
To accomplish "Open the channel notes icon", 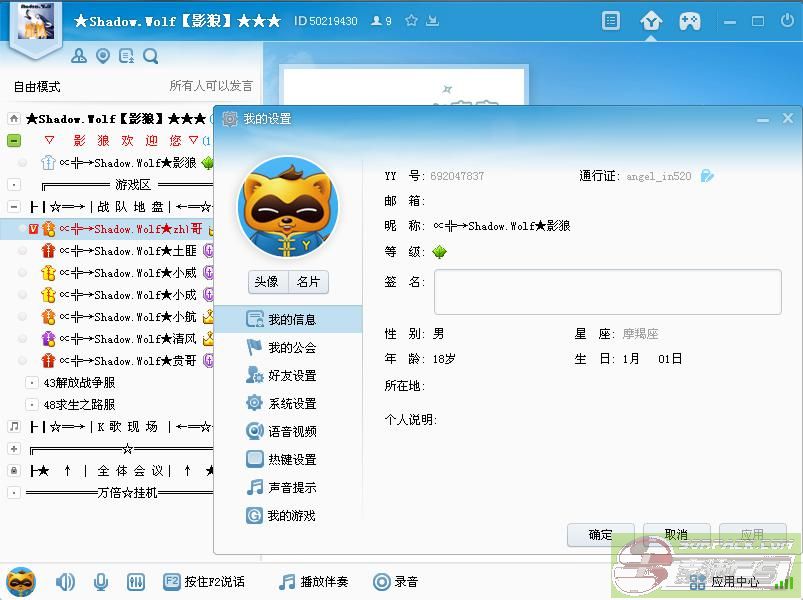I will click(126, 56).
